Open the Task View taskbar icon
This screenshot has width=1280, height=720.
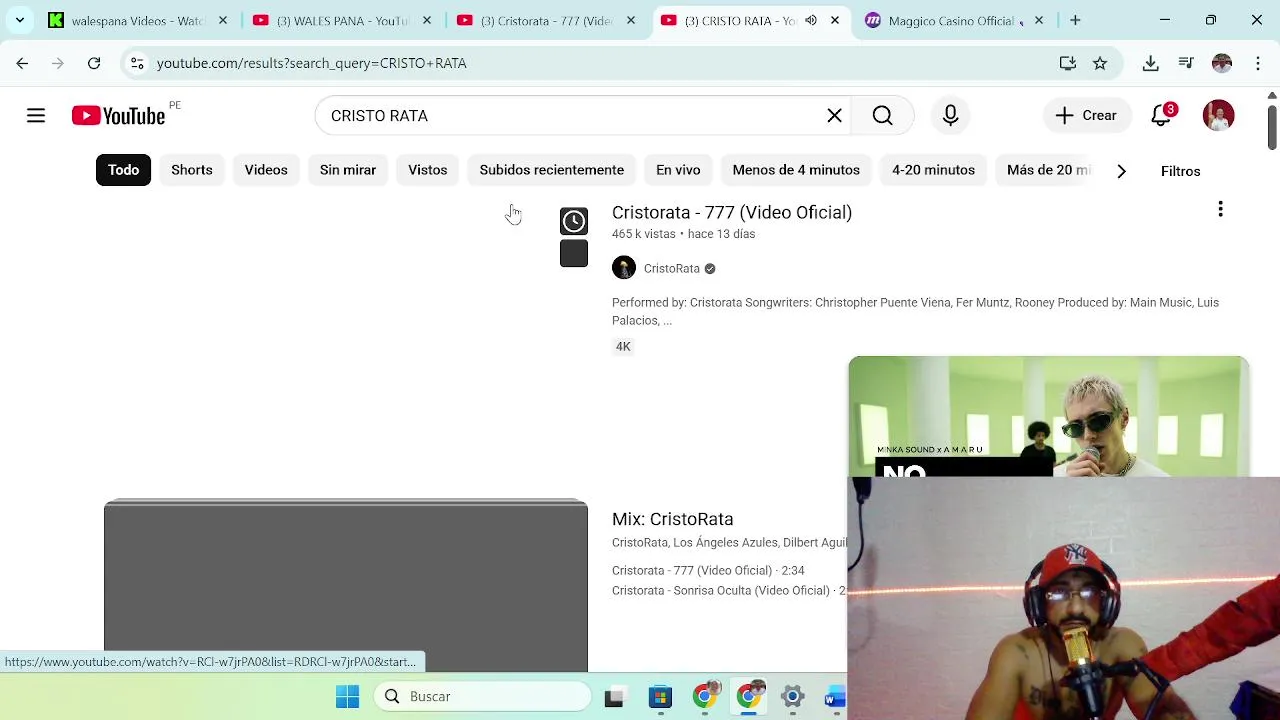pyautogui.click(x=614, y=697)
